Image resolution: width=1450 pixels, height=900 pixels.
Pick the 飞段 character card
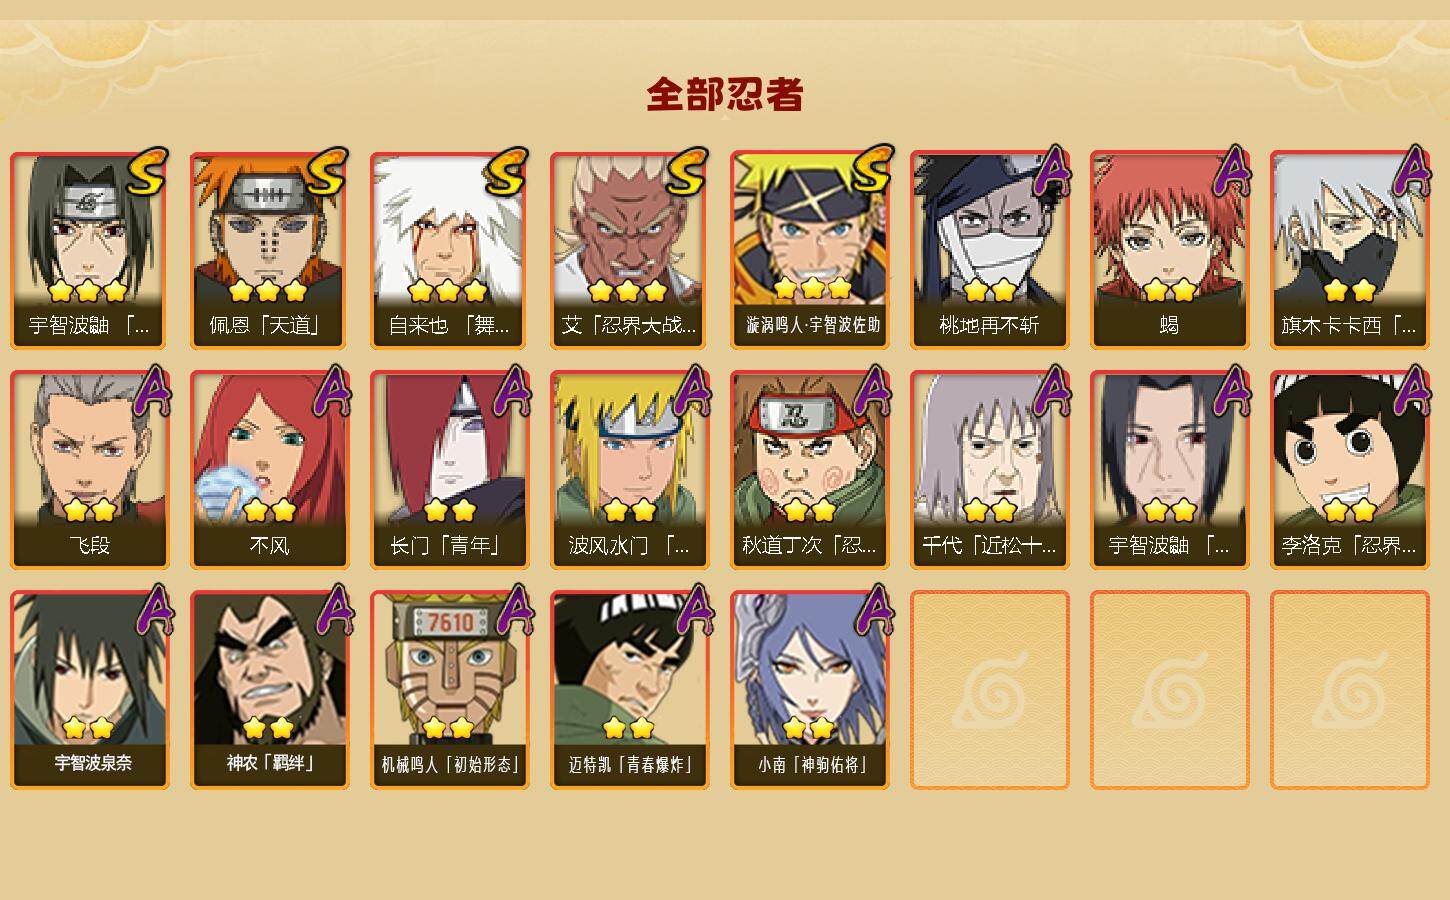coord(89,470)
